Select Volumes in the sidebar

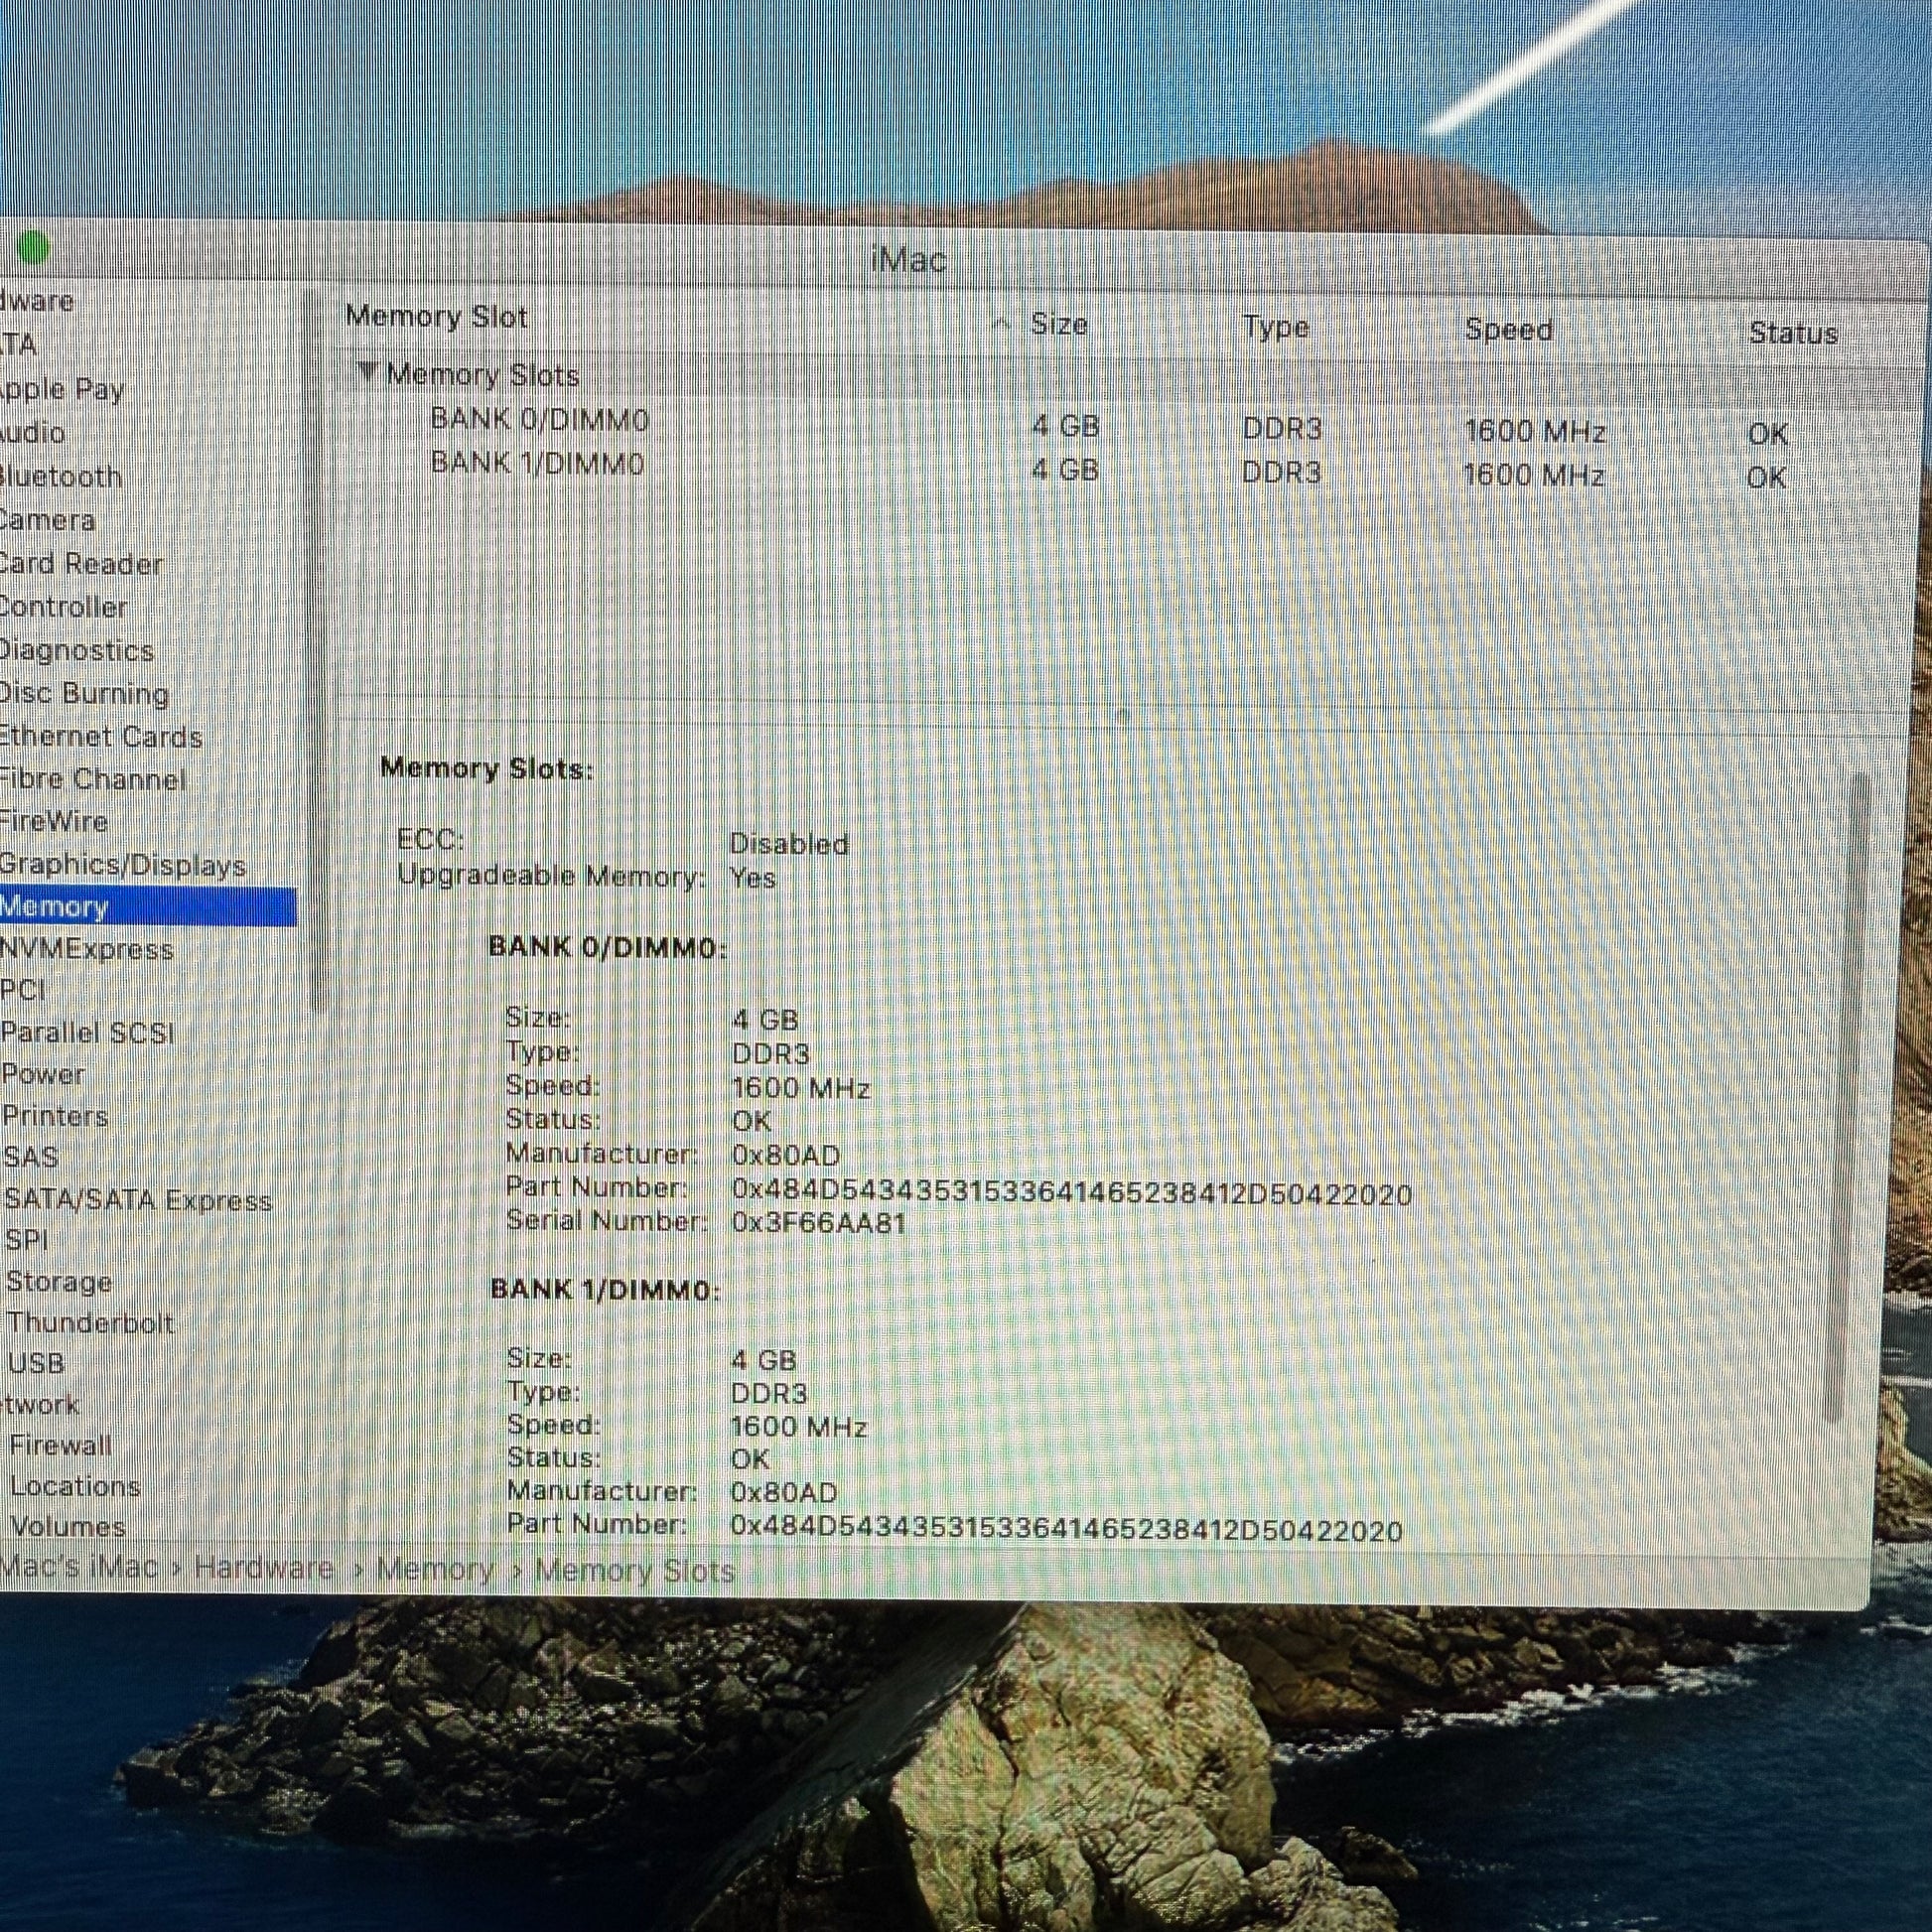click(68, 1527)
